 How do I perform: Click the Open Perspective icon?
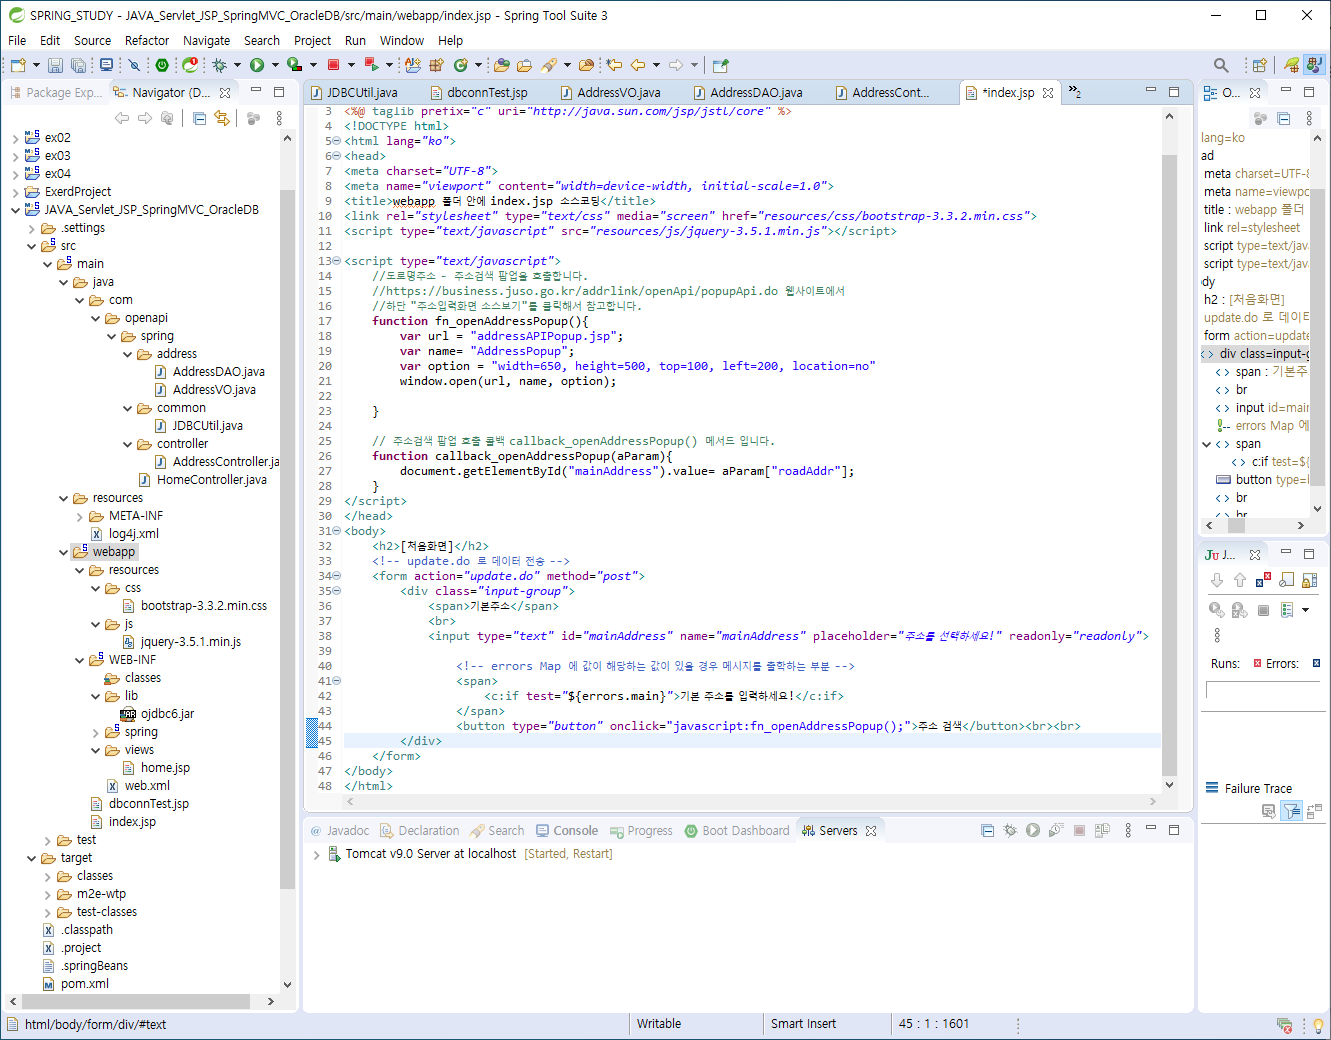click(x=1260, y=65)
